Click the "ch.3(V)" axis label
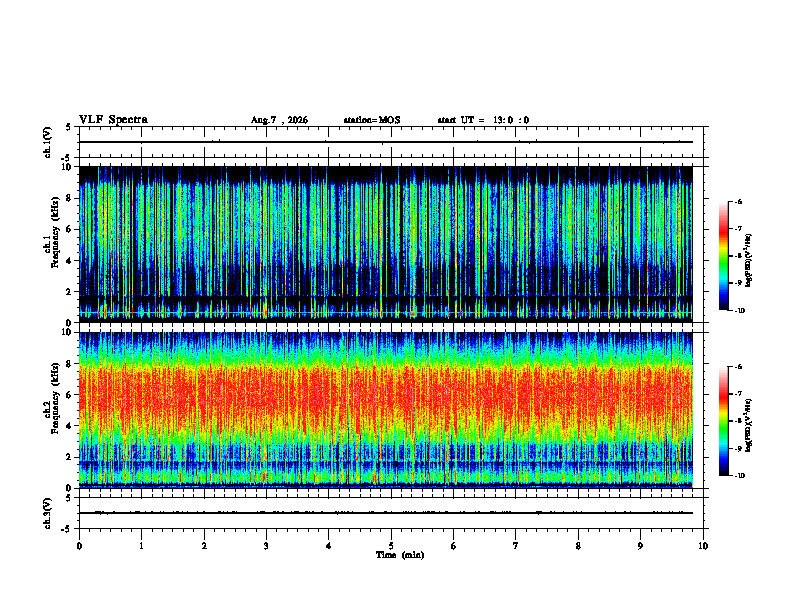This screenshot has width=792, height=612. [48, 513]
